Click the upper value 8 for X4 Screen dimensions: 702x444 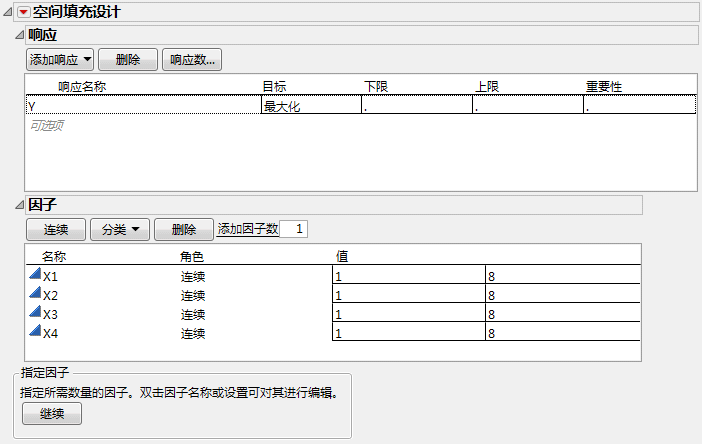coord(563,332)
